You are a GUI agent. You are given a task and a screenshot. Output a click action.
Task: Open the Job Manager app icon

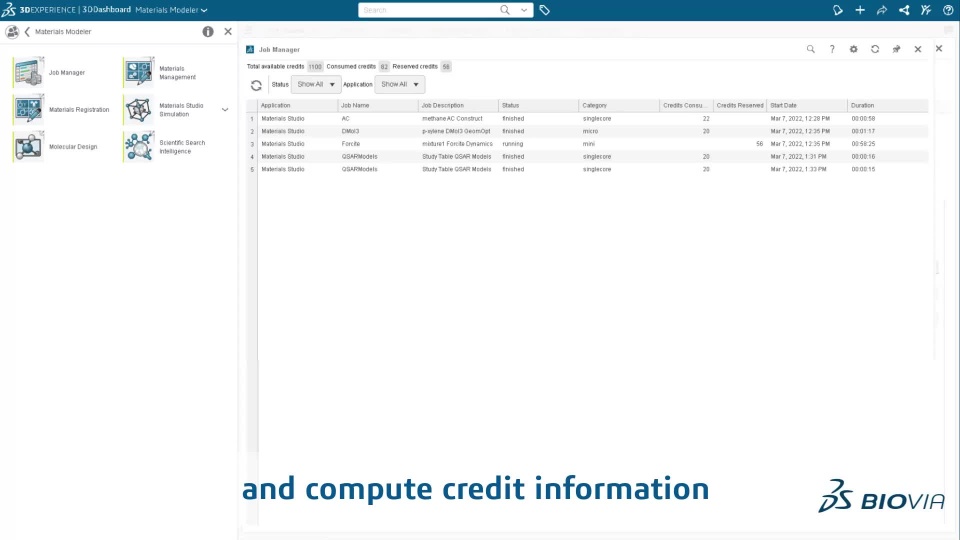(28, 72)
